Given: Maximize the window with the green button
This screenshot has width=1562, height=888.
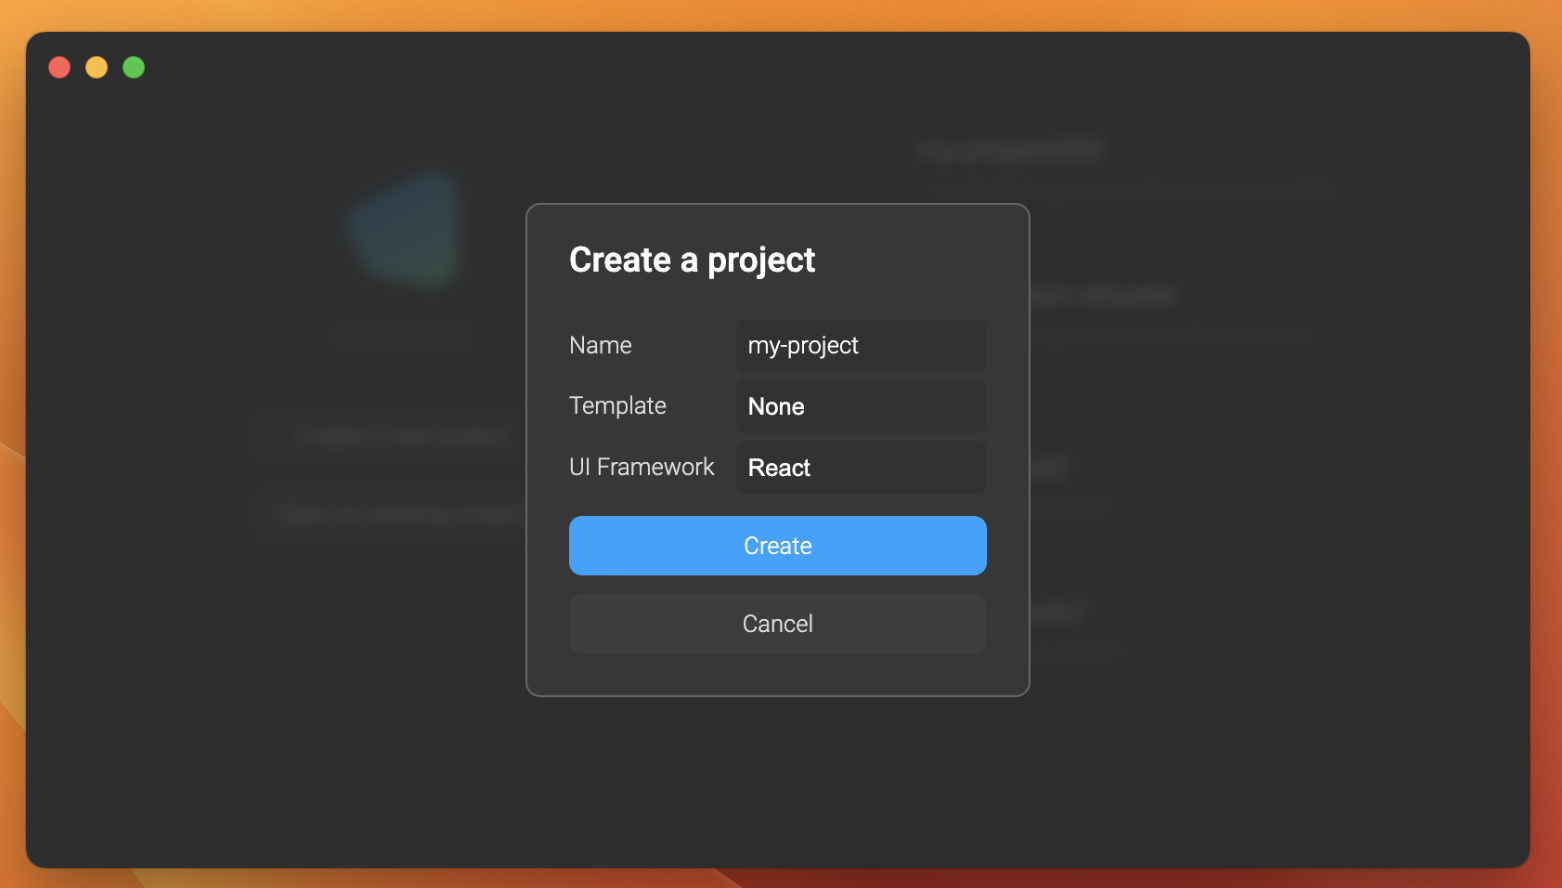Looking at the screenshot, I should pos(134,67).
